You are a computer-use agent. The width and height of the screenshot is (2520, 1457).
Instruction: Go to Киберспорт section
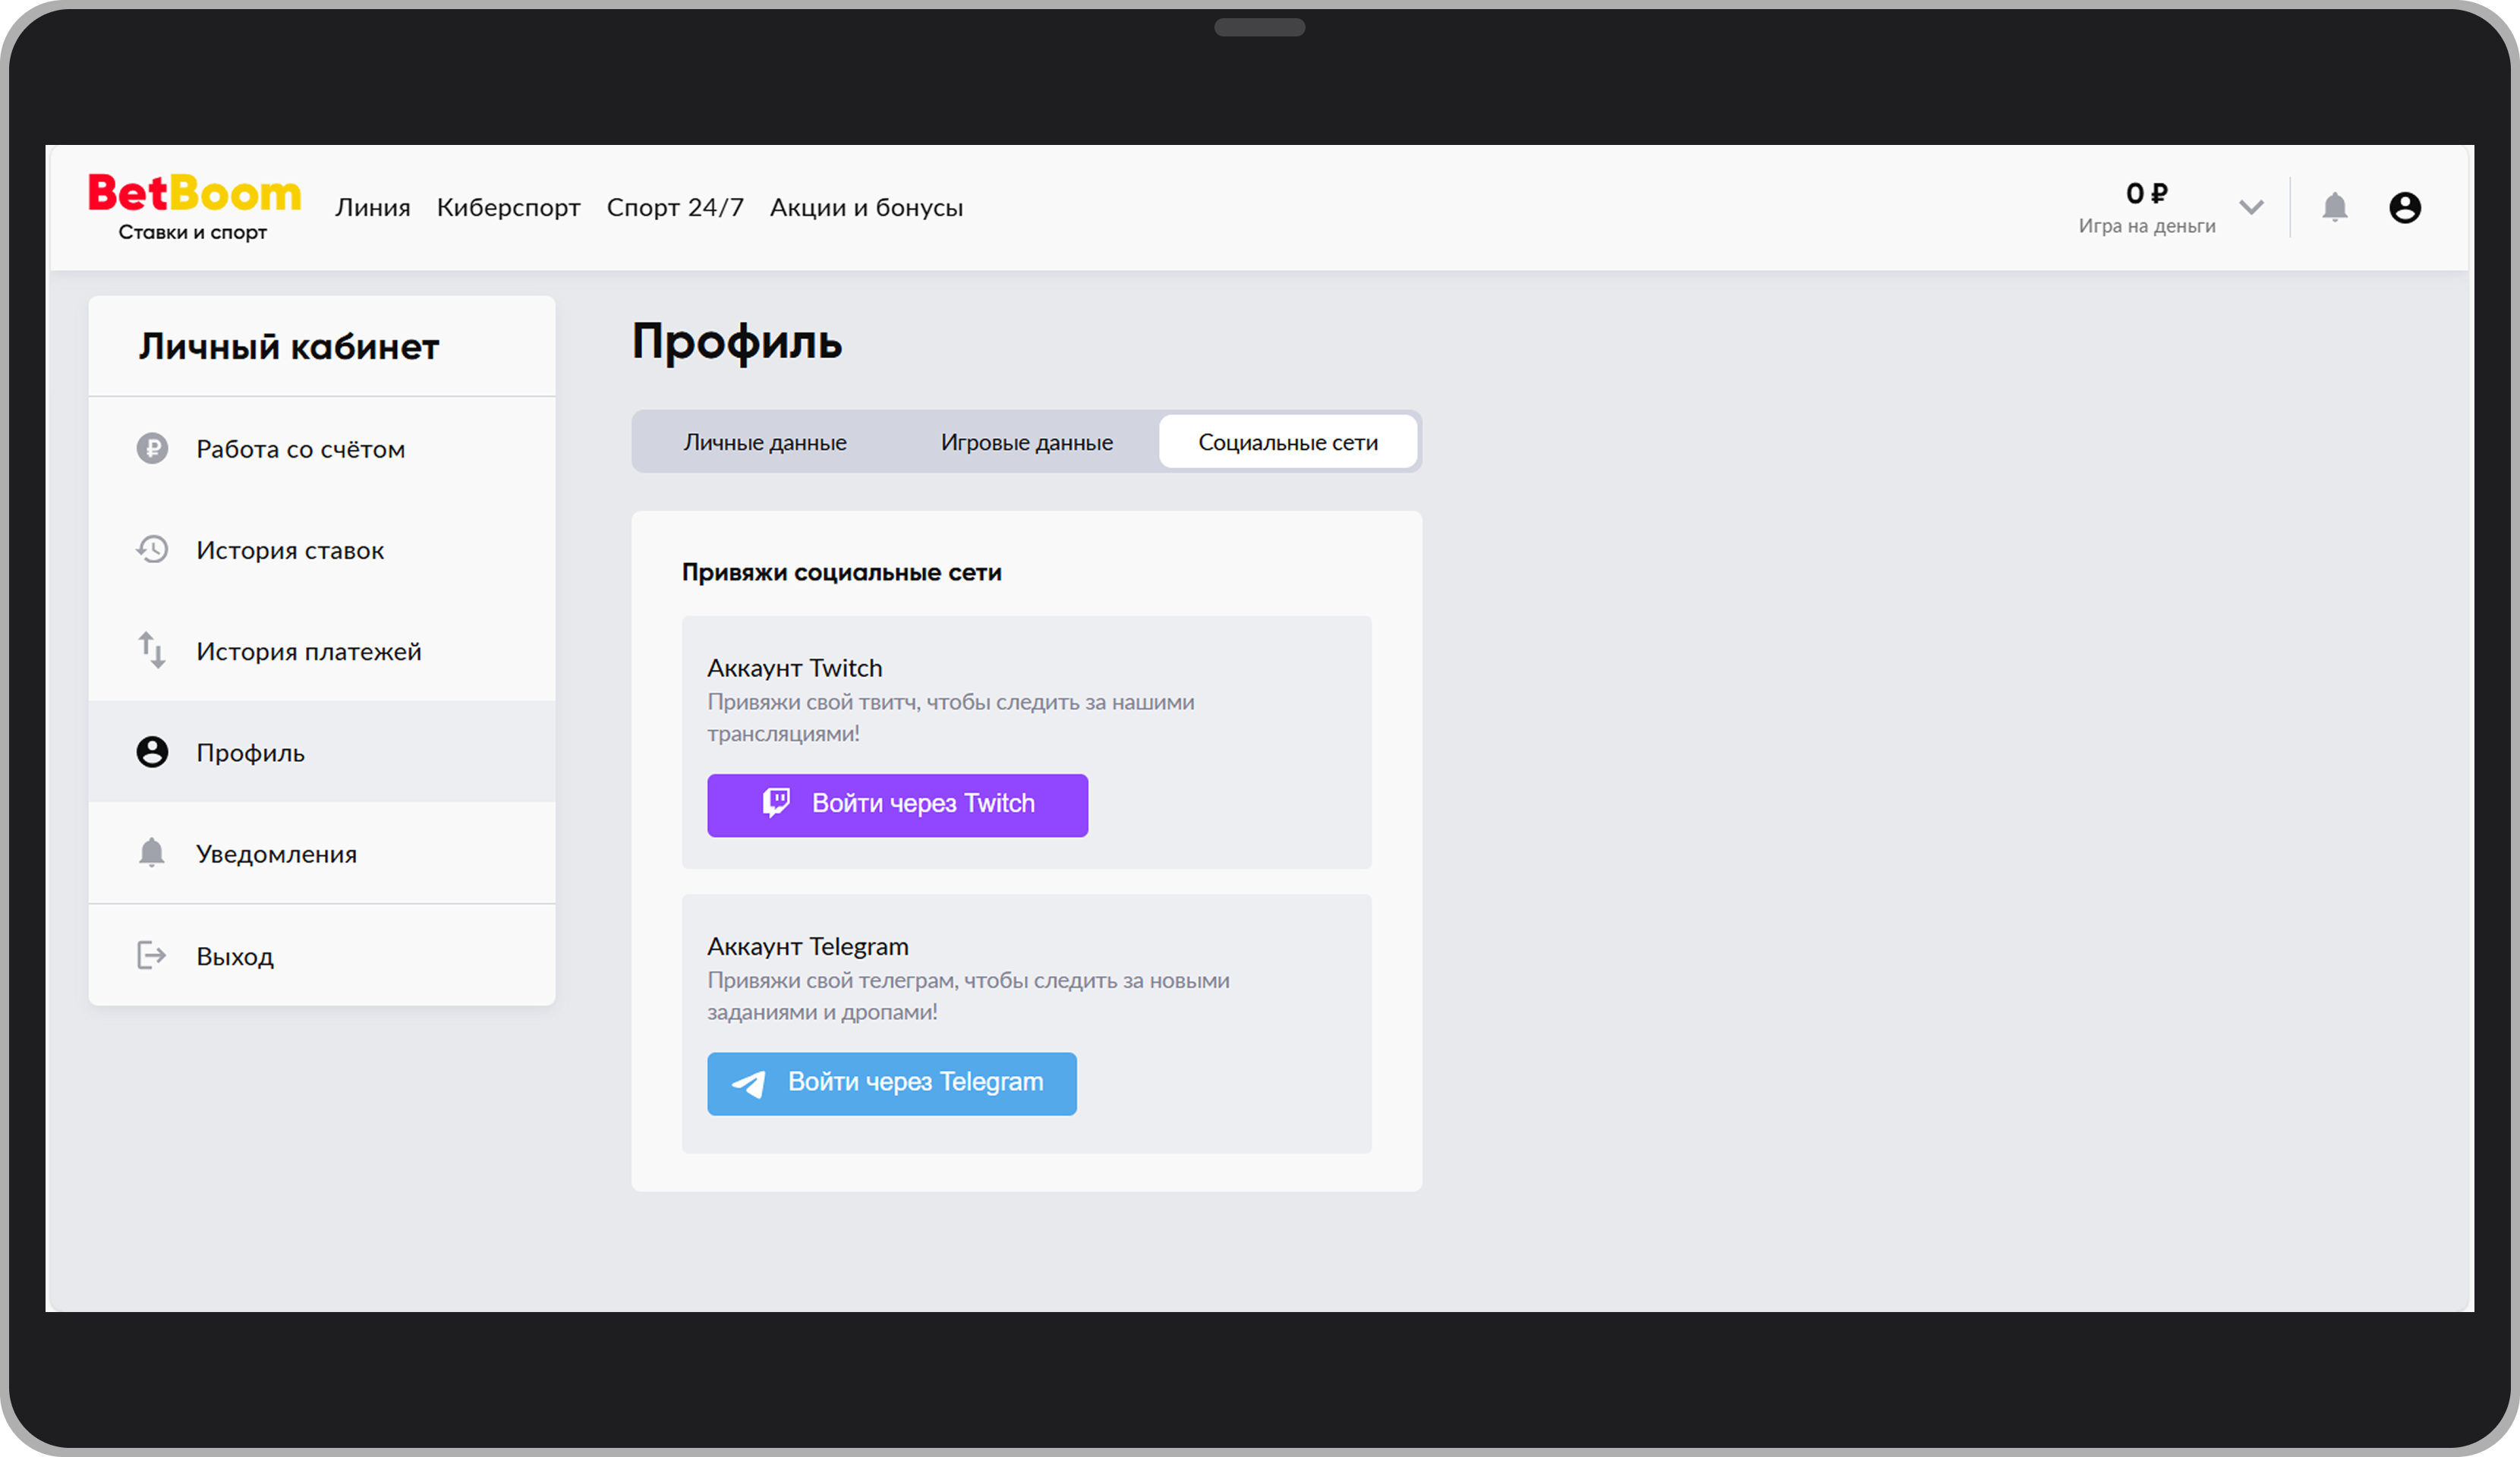[x=509, y=207]
